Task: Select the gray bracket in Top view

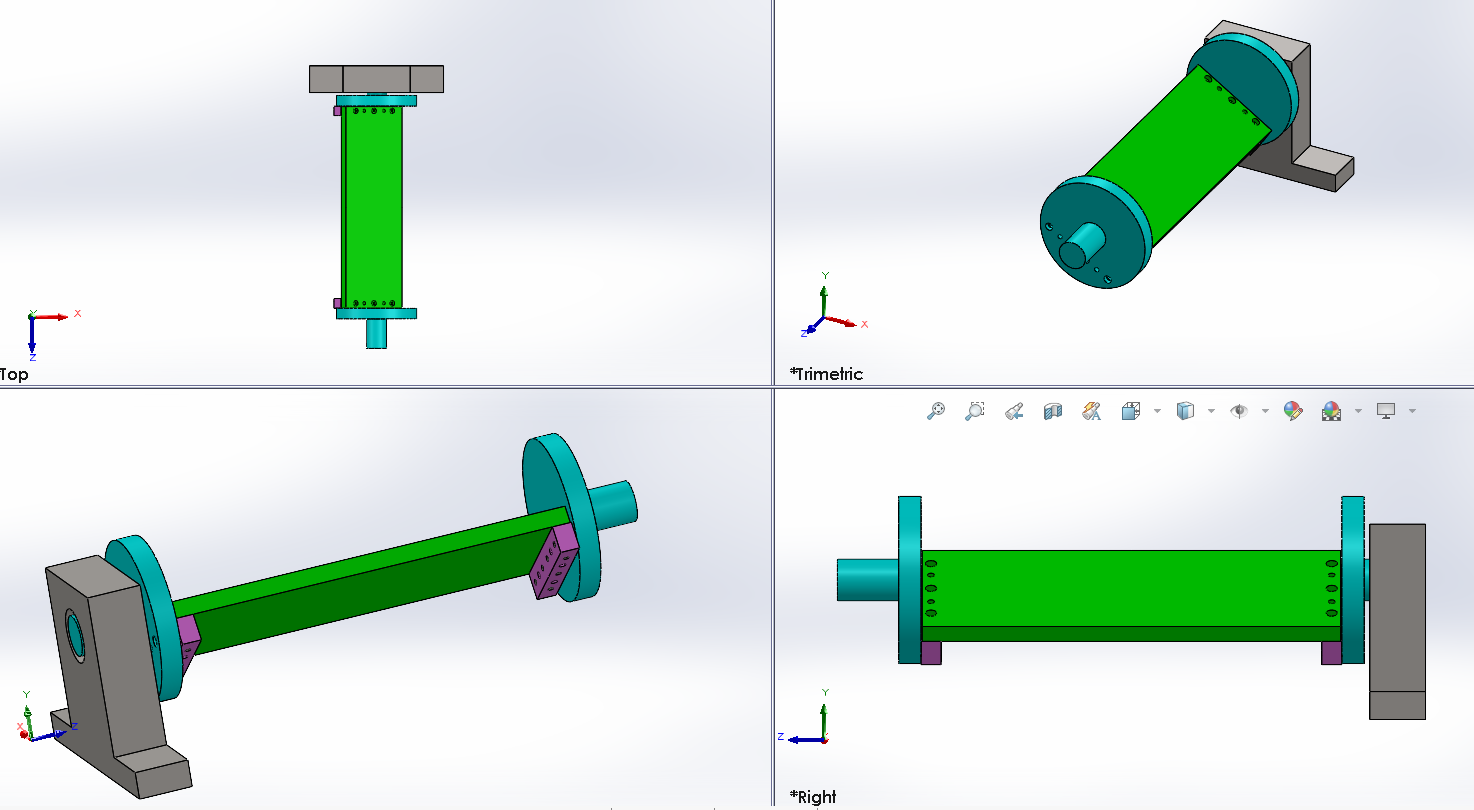Action: click(x=376, y=79)
